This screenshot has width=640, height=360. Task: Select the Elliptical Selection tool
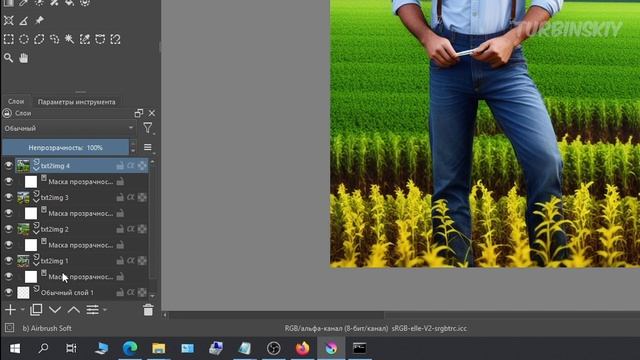pos(24,39)
